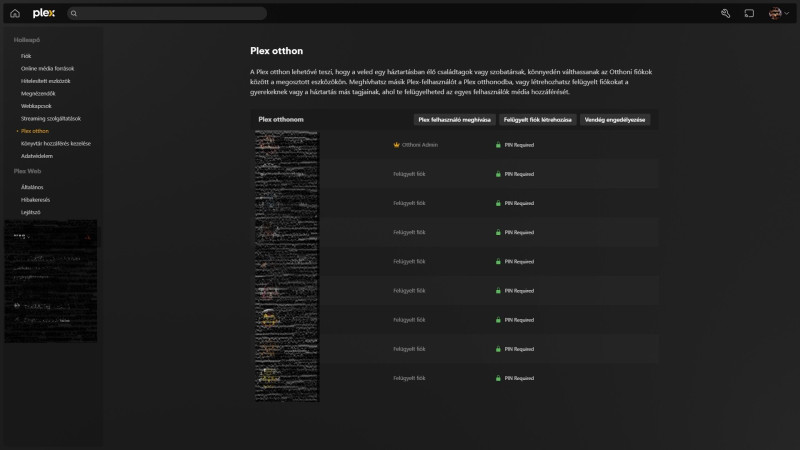Click Vendég engedélyezése button
The image size is (800, 450).
(615, 120)
